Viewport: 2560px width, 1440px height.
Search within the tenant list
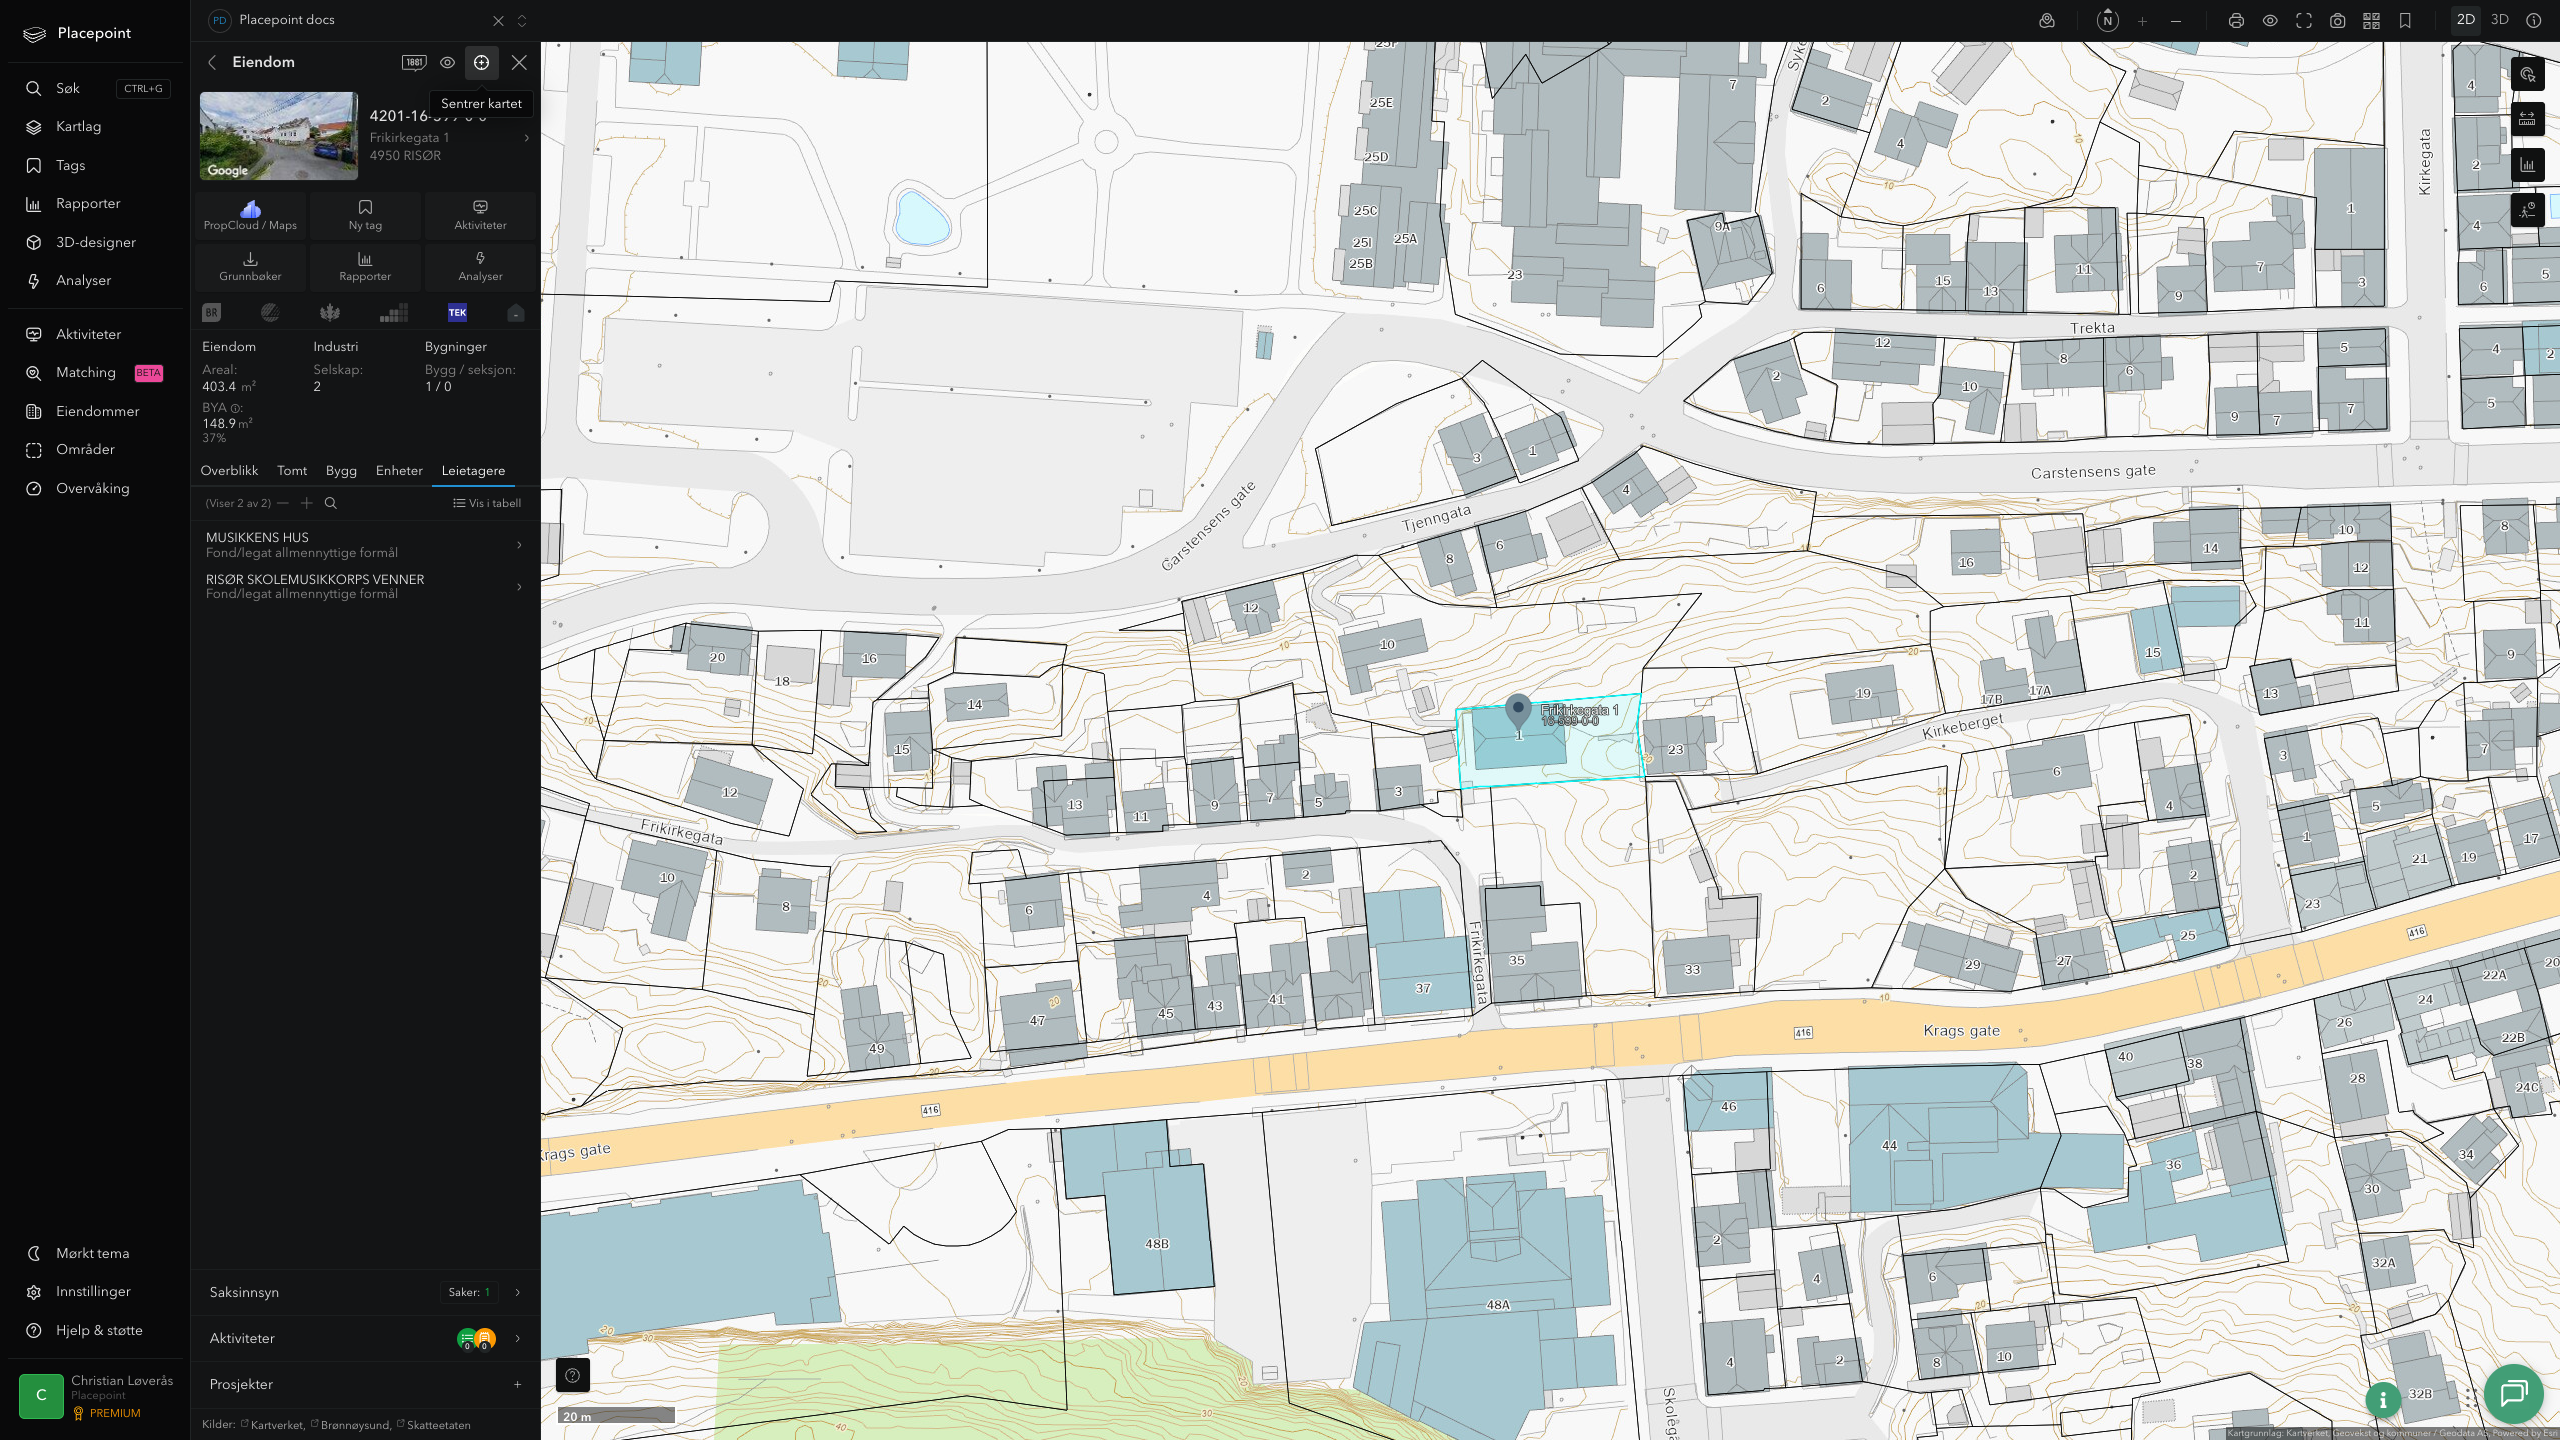pyautogui.click(x=331, y=503)
